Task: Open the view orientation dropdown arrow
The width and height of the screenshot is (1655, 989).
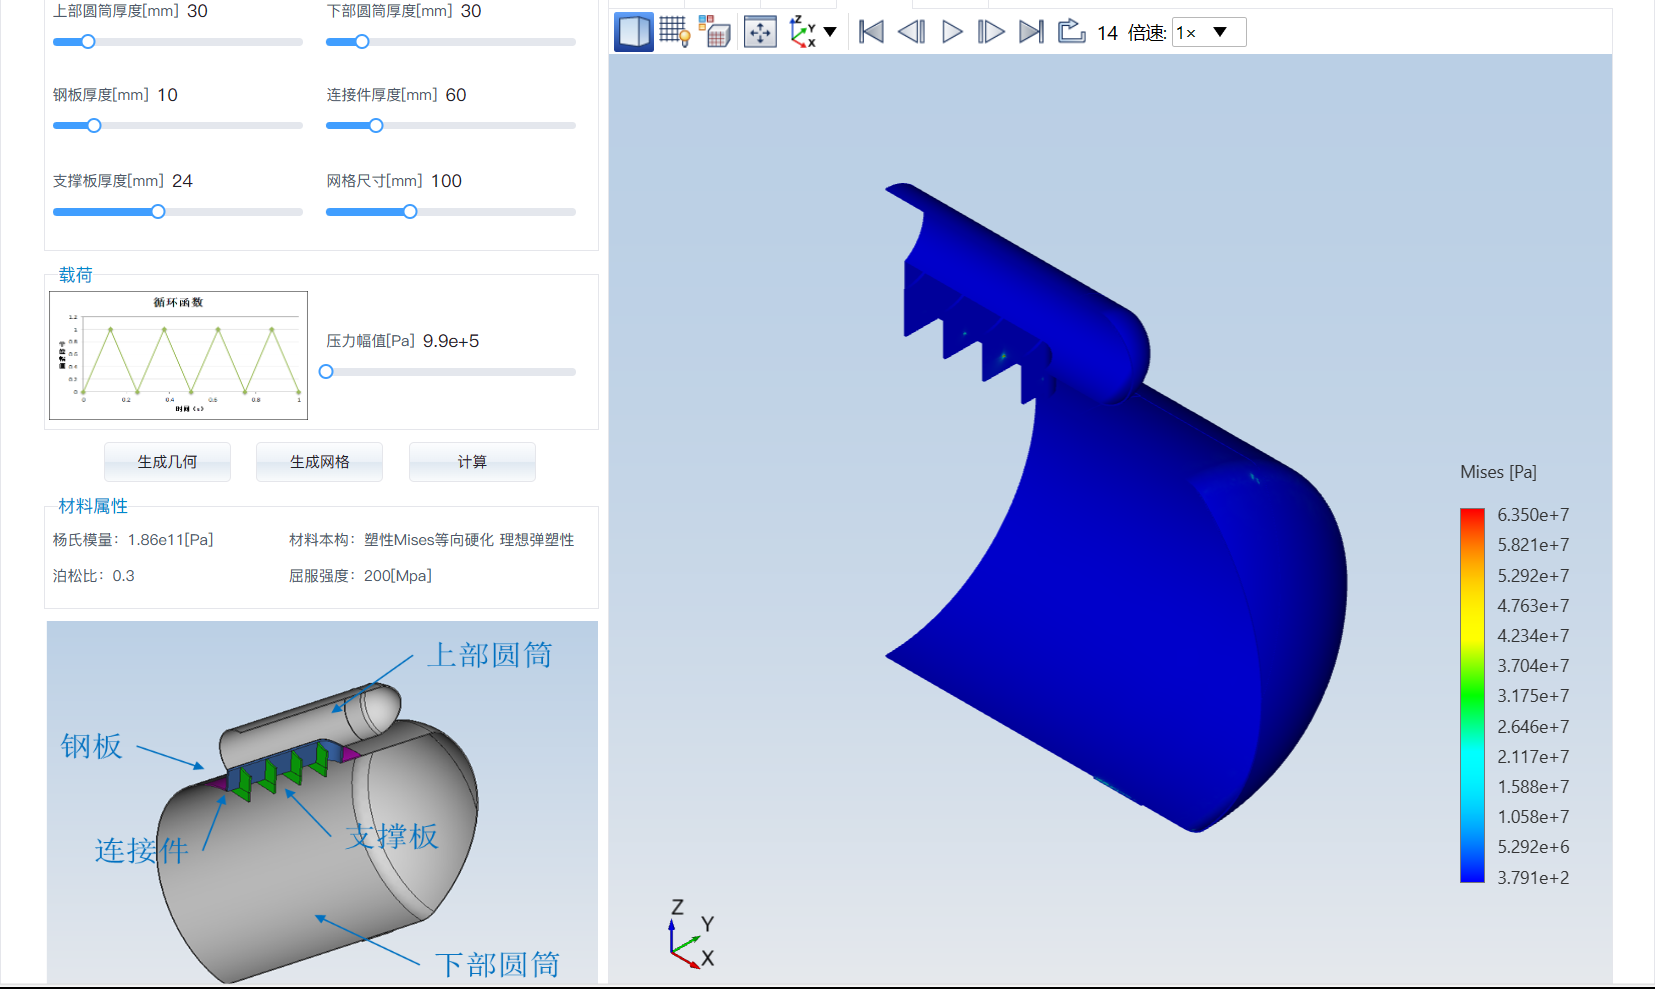Action: tap(830, 32)
